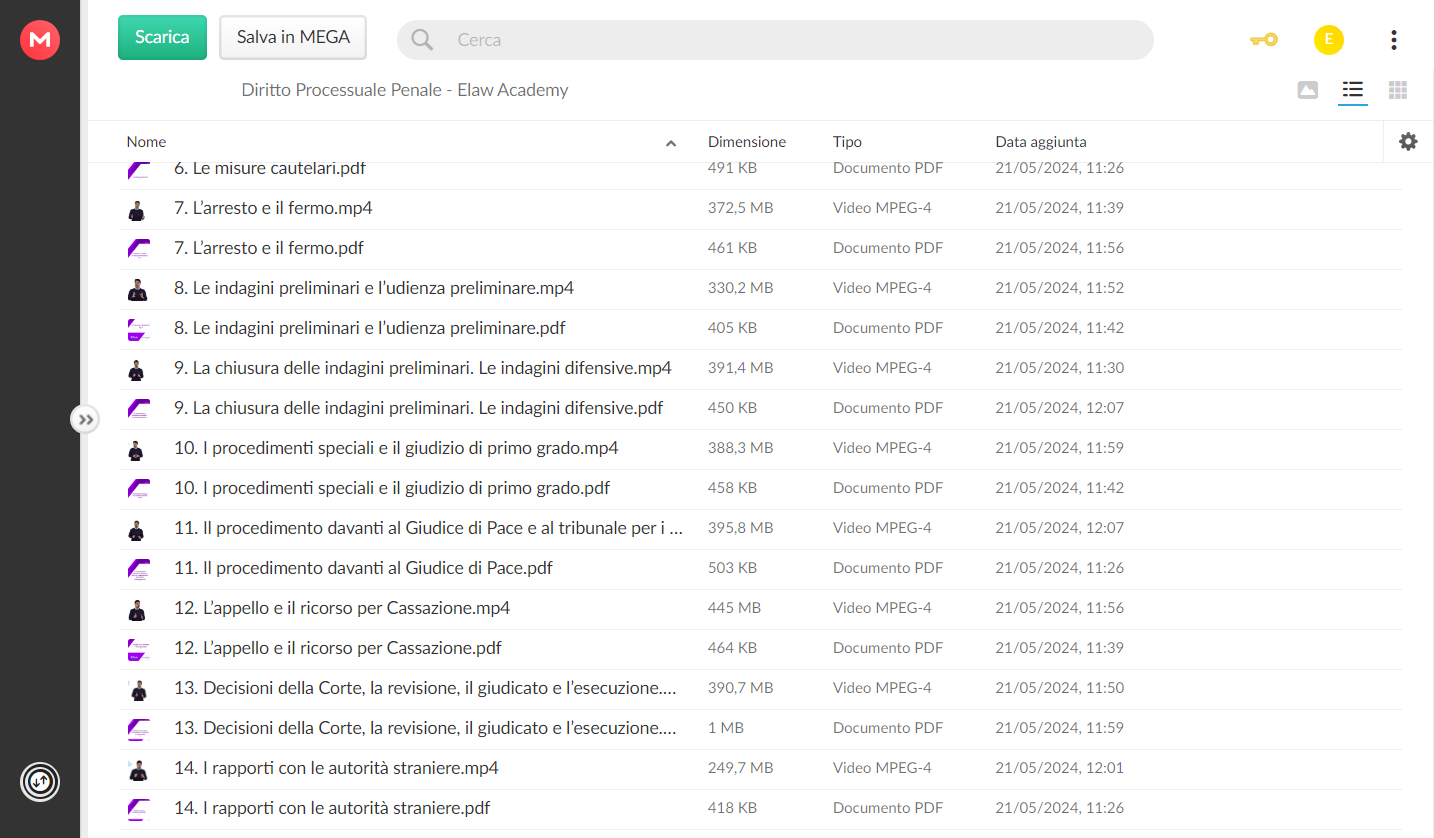This screenshot has width=1434, height=838.
Task: Open column settings gear icon
Action: click(x=1408, y=142)
